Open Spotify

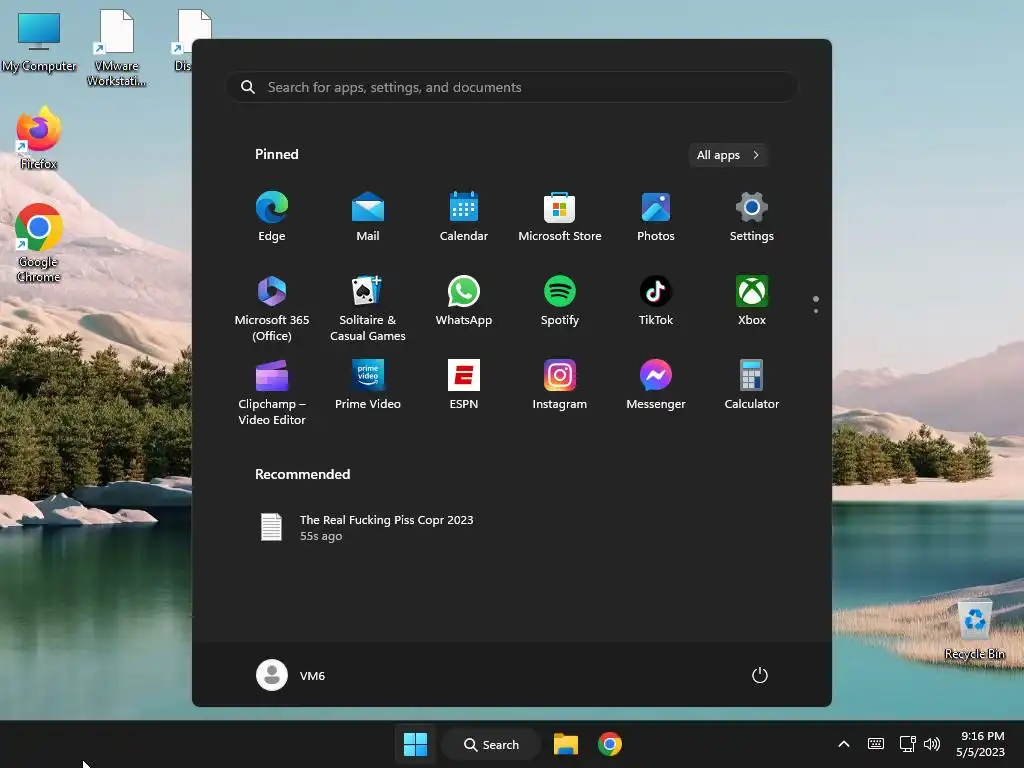pyautogui.click(x=560, y=300)
